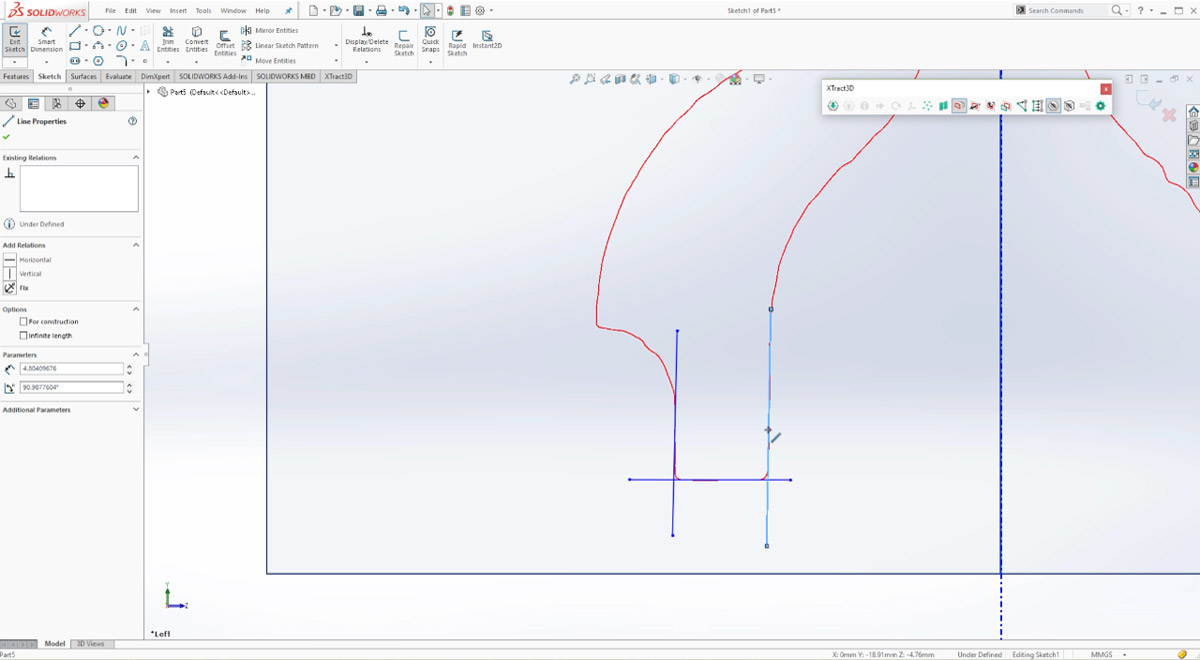Enable the For construction checkbox
The image size is (1200, 660).
click(x=24, y=322)
